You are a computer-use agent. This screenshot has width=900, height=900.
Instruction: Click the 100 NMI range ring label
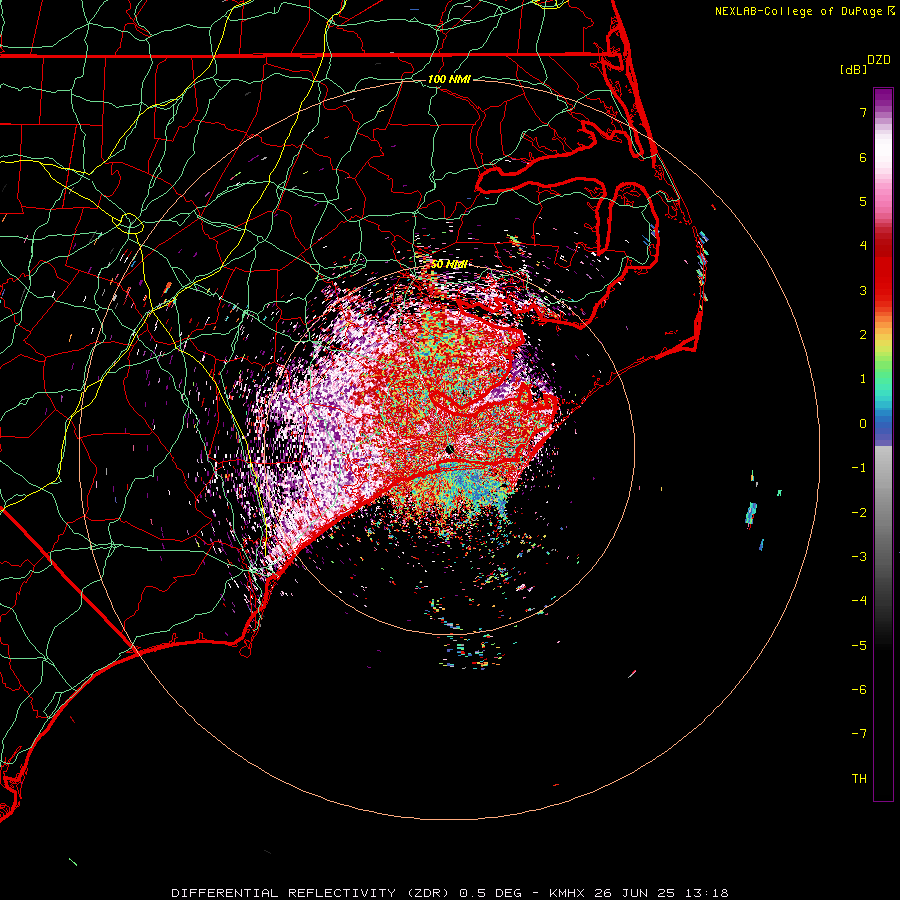(x=449, y=79)
